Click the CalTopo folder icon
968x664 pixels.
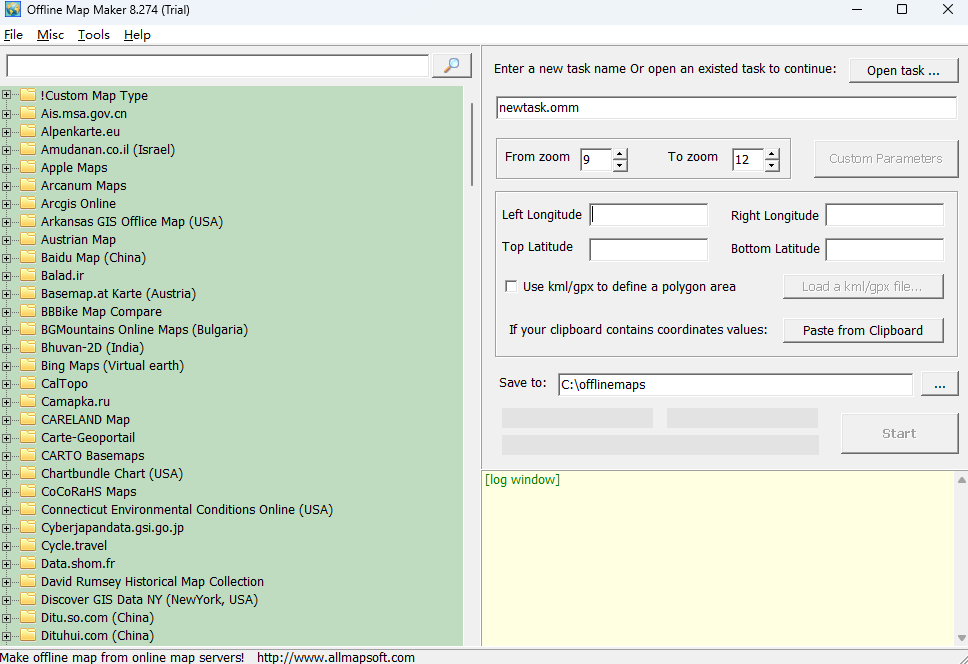[x=28, y=384]
